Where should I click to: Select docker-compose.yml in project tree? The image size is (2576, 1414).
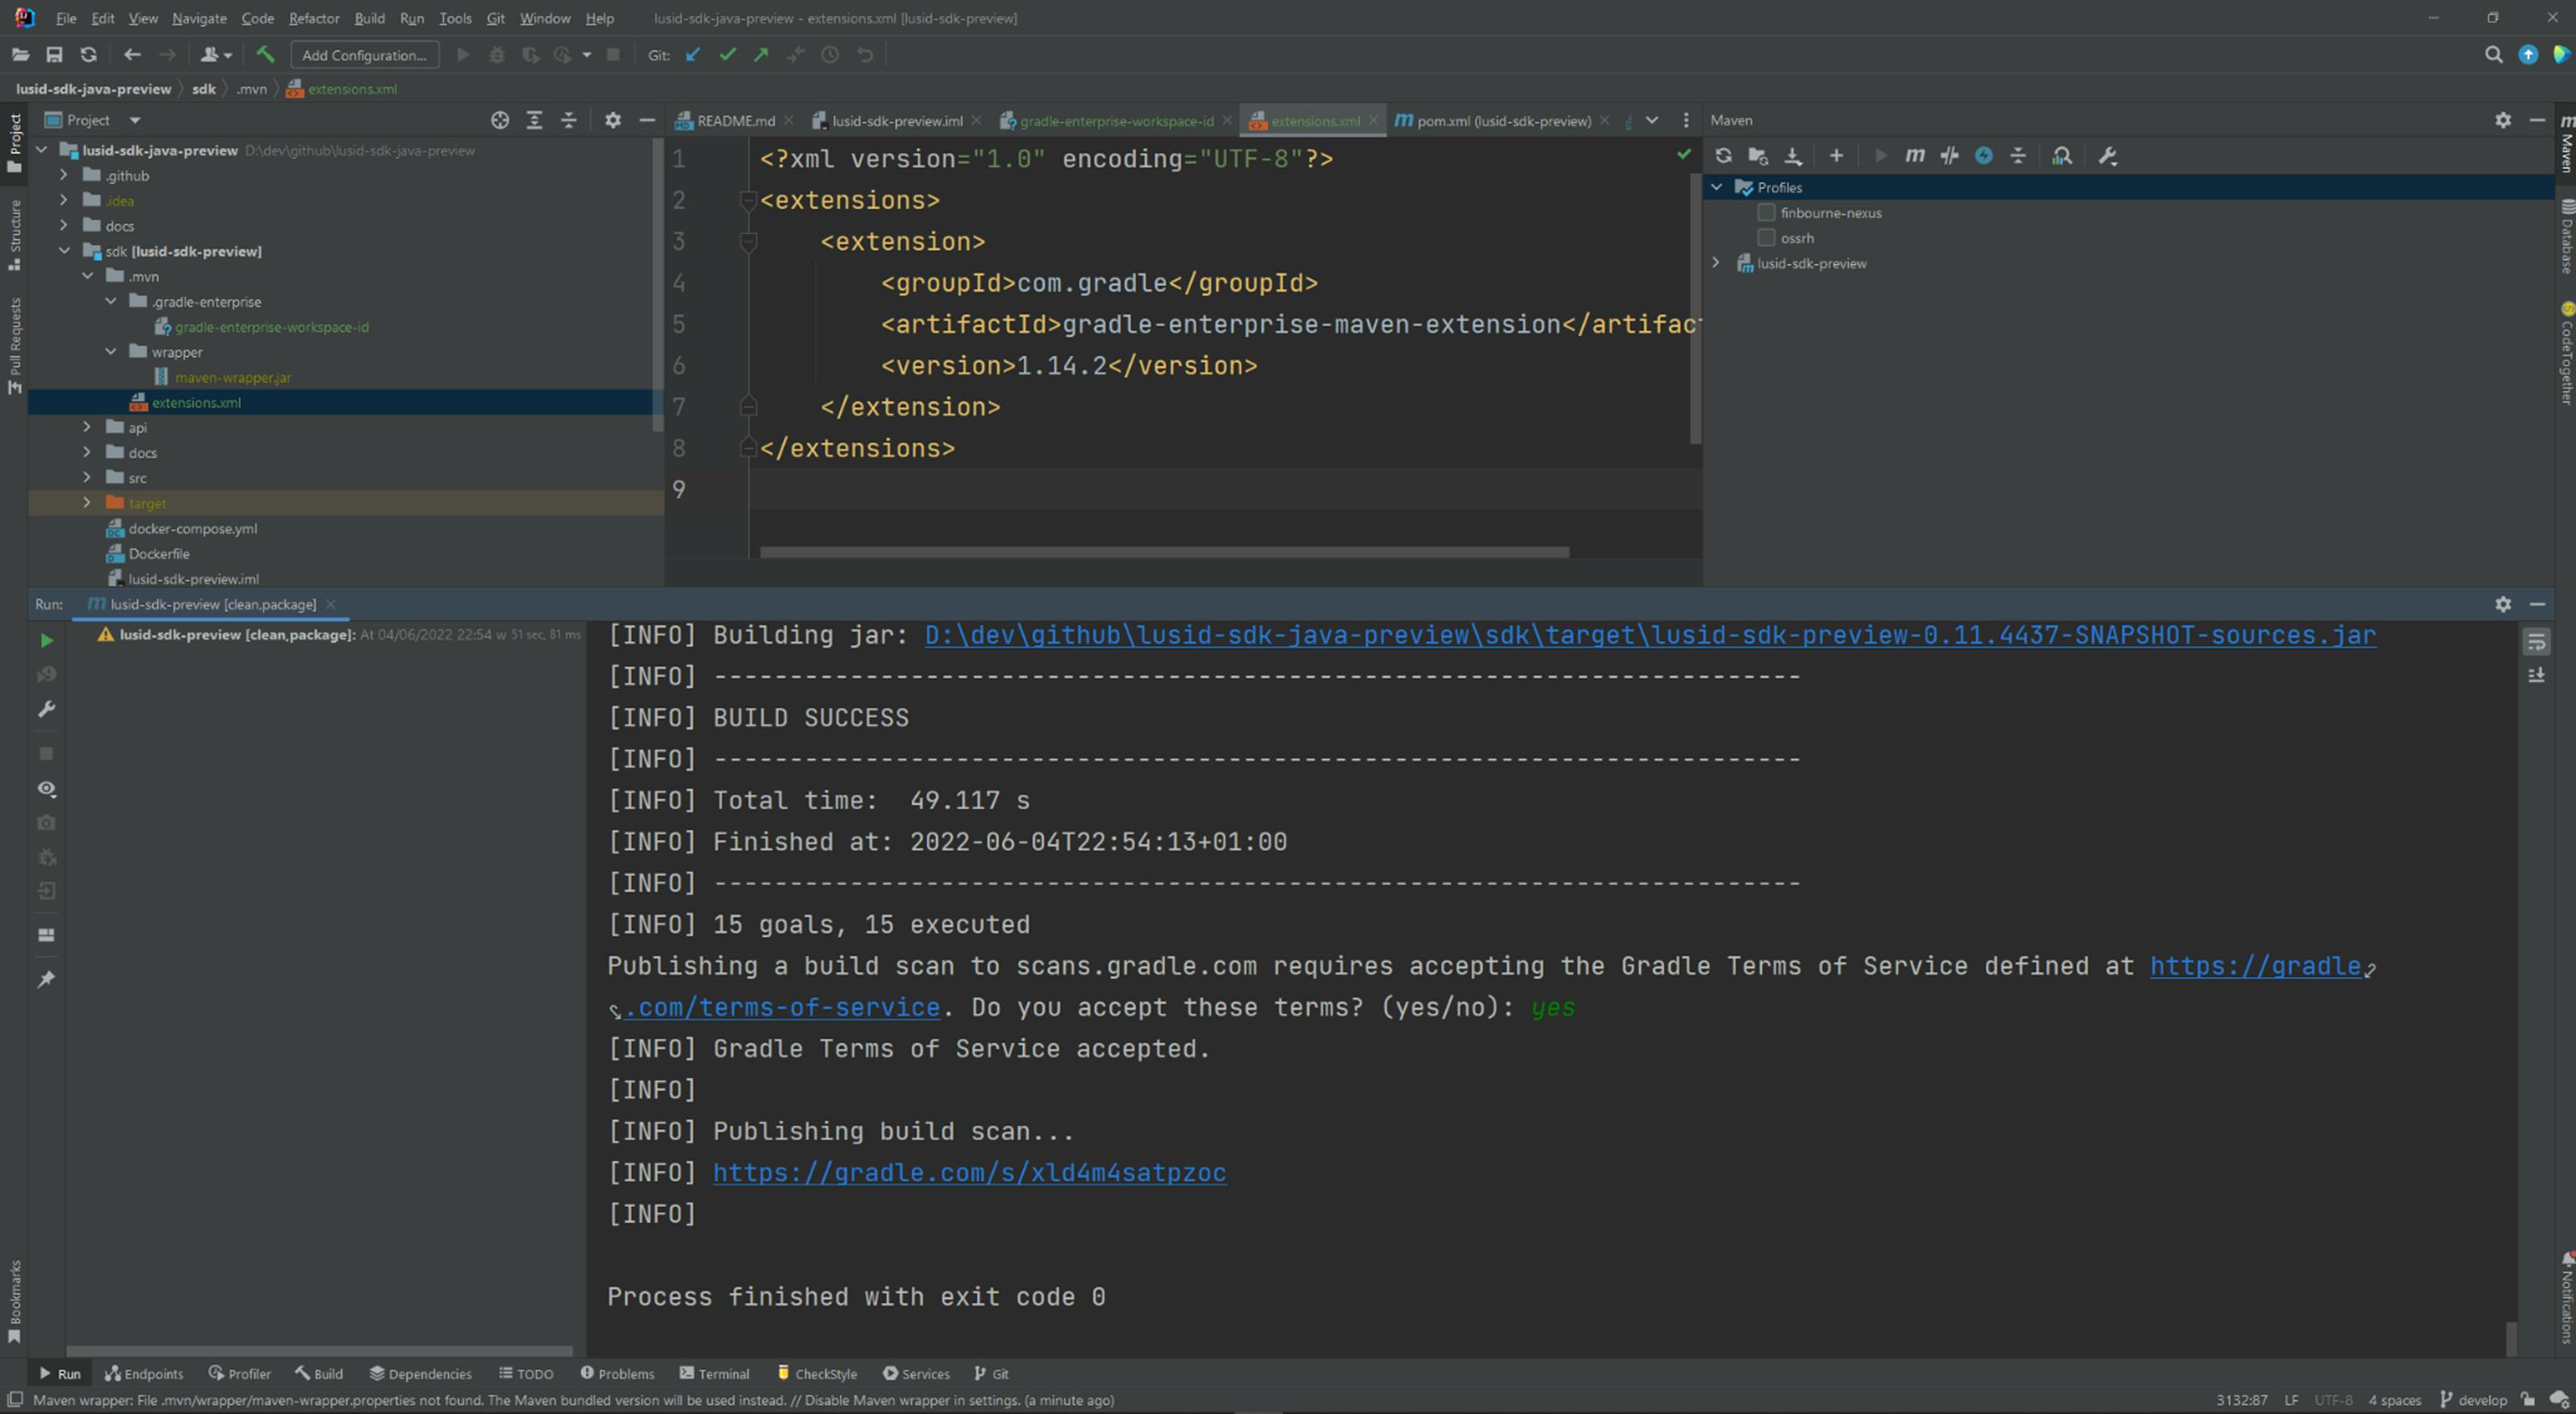(x=192, y=528)
